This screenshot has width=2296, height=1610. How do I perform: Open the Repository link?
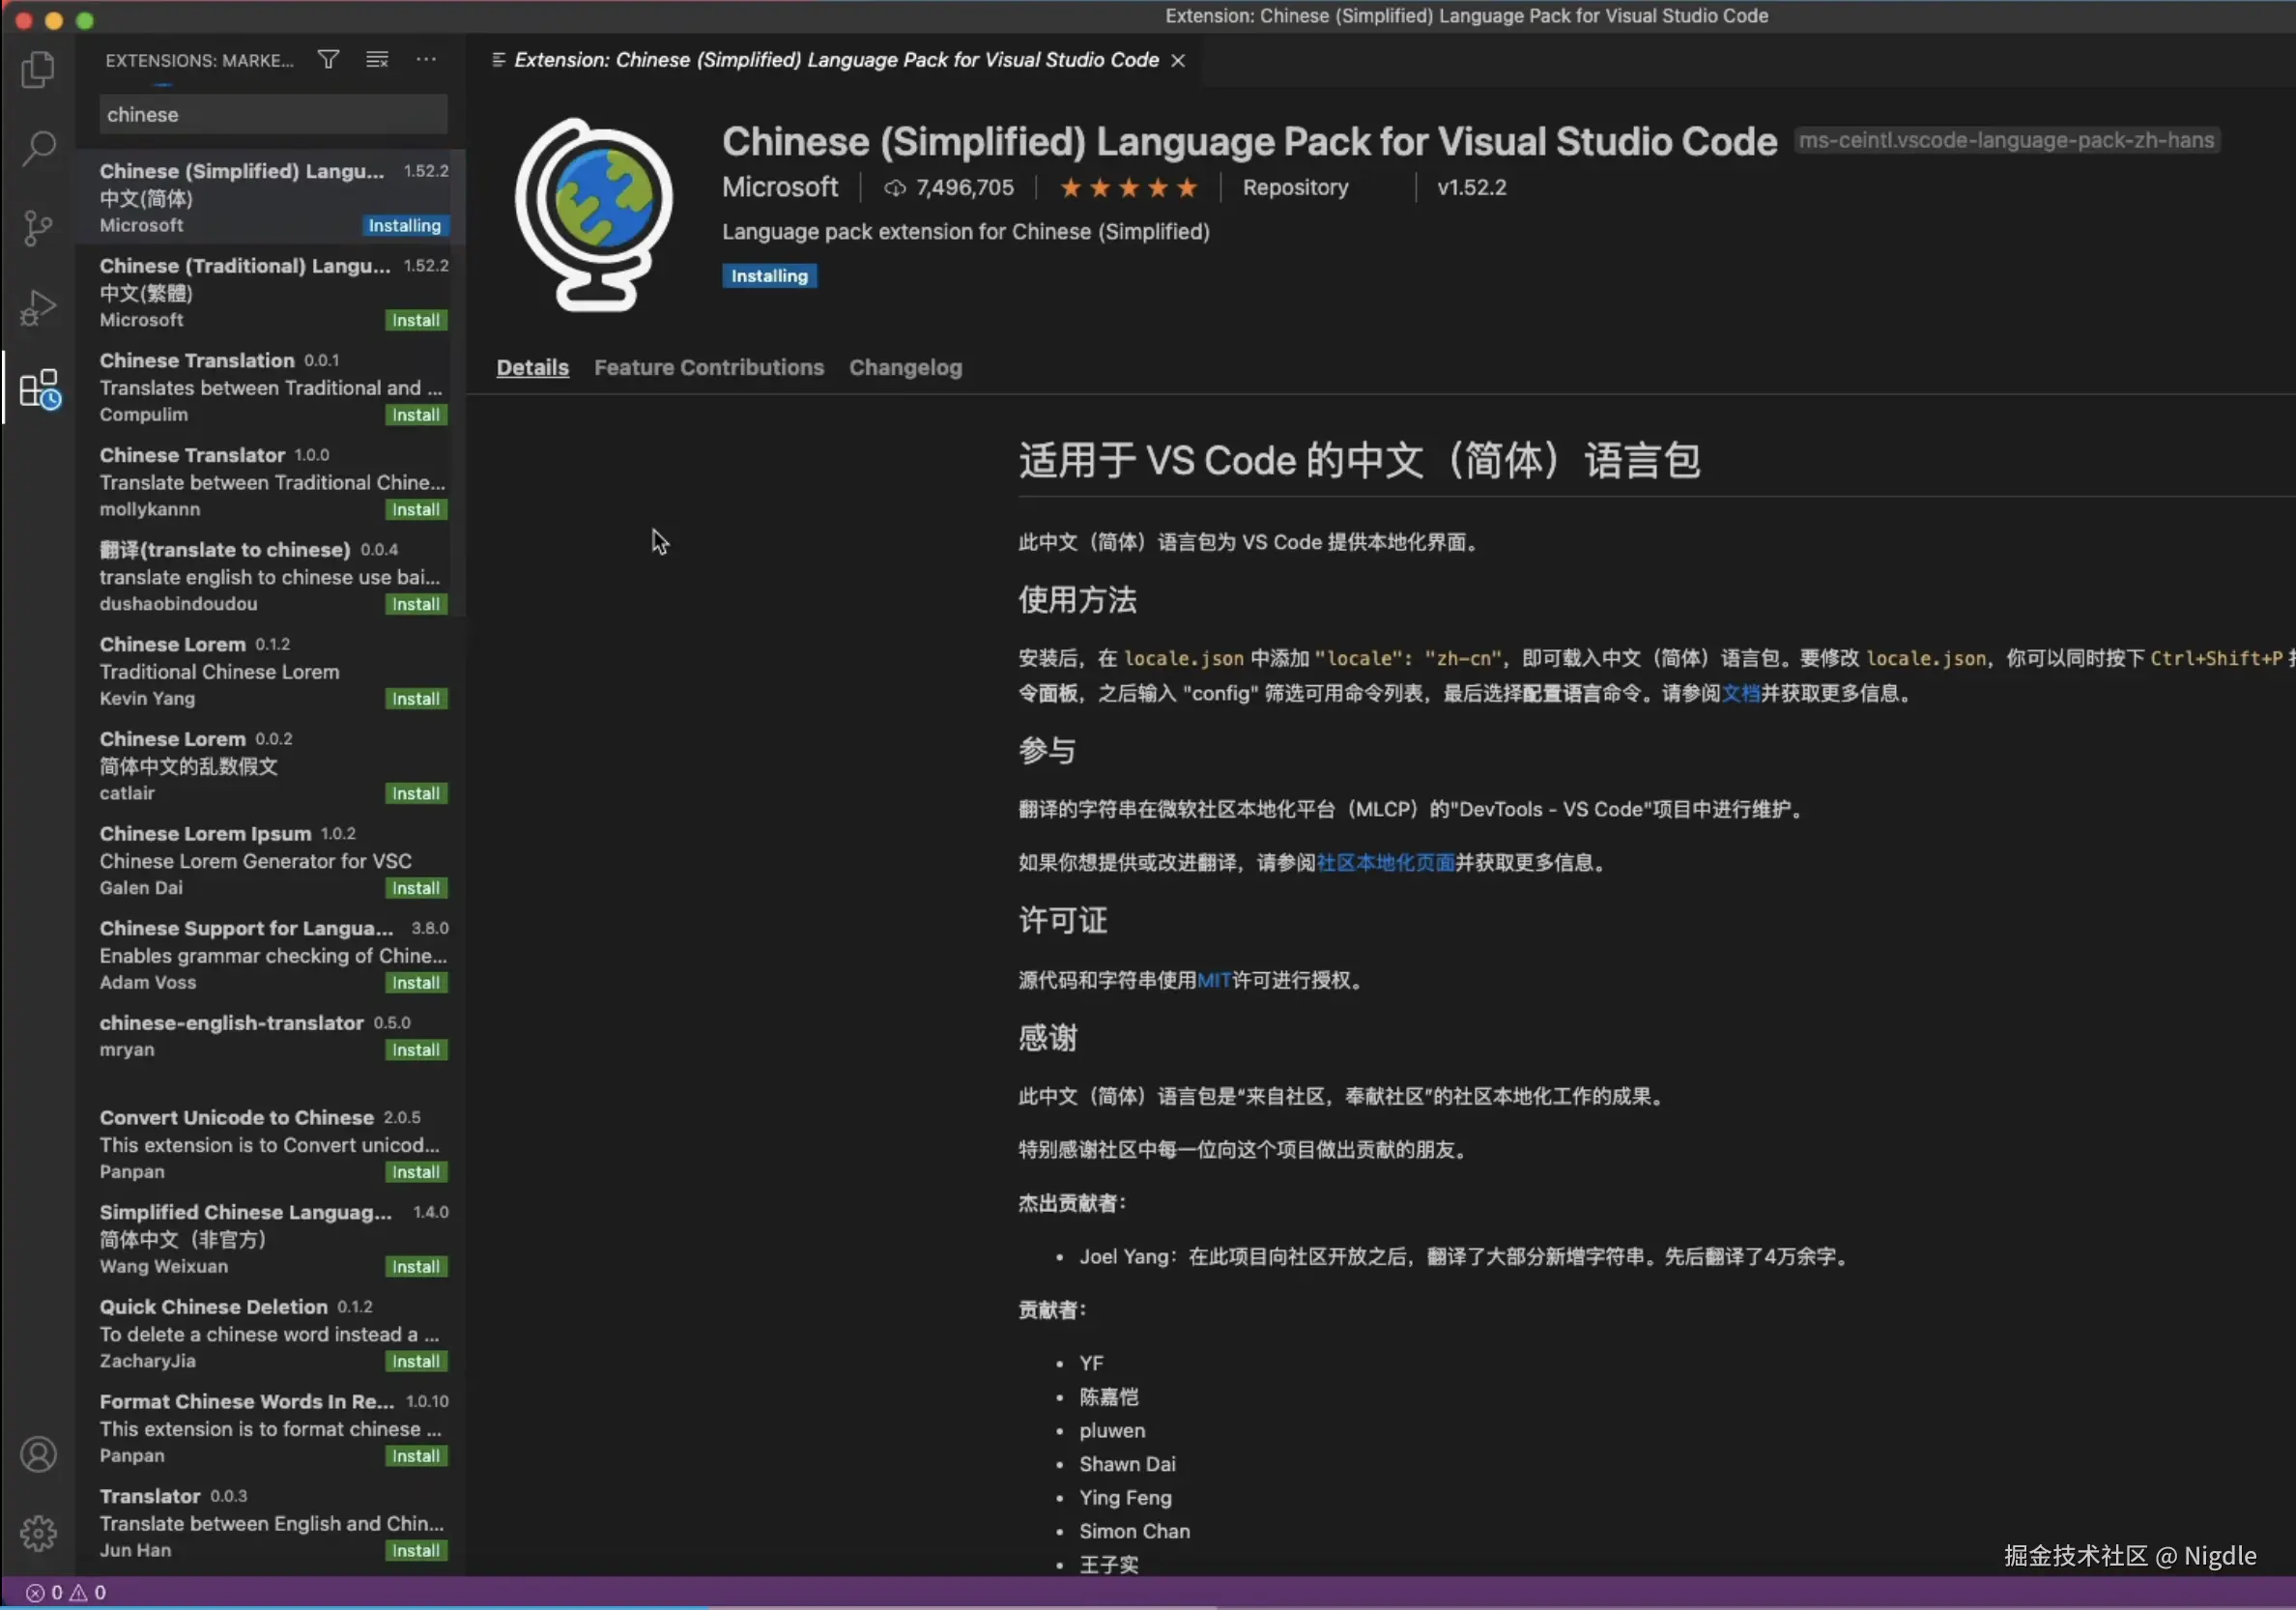tap(1296, 188)
